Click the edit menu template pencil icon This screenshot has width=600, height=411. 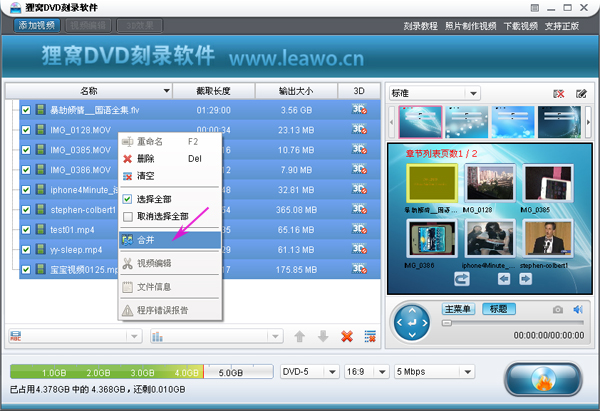pos(581,94)
